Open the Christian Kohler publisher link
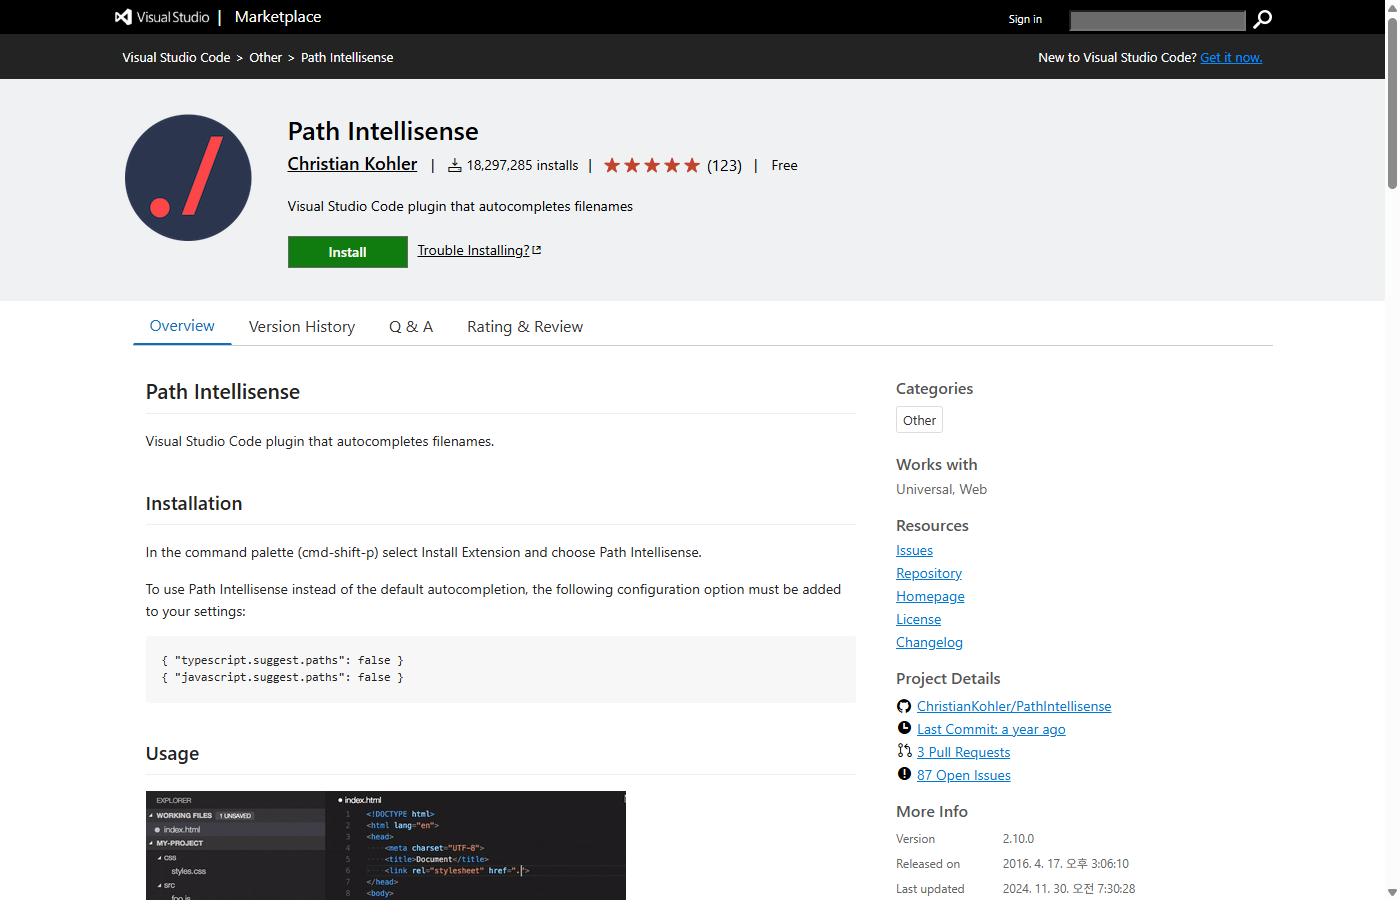 tap(352, 163)
